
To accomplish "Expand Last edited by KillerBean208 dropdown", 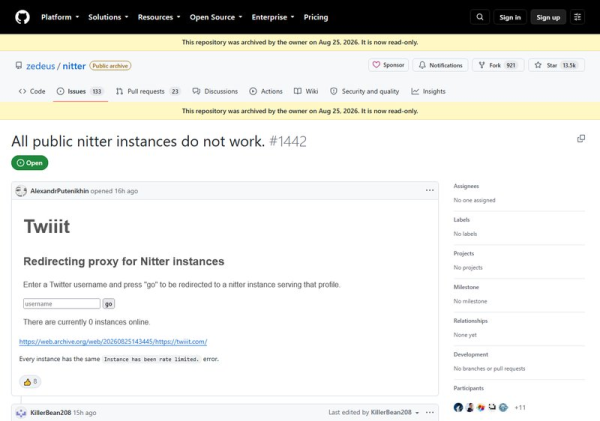I will [373, 412].
